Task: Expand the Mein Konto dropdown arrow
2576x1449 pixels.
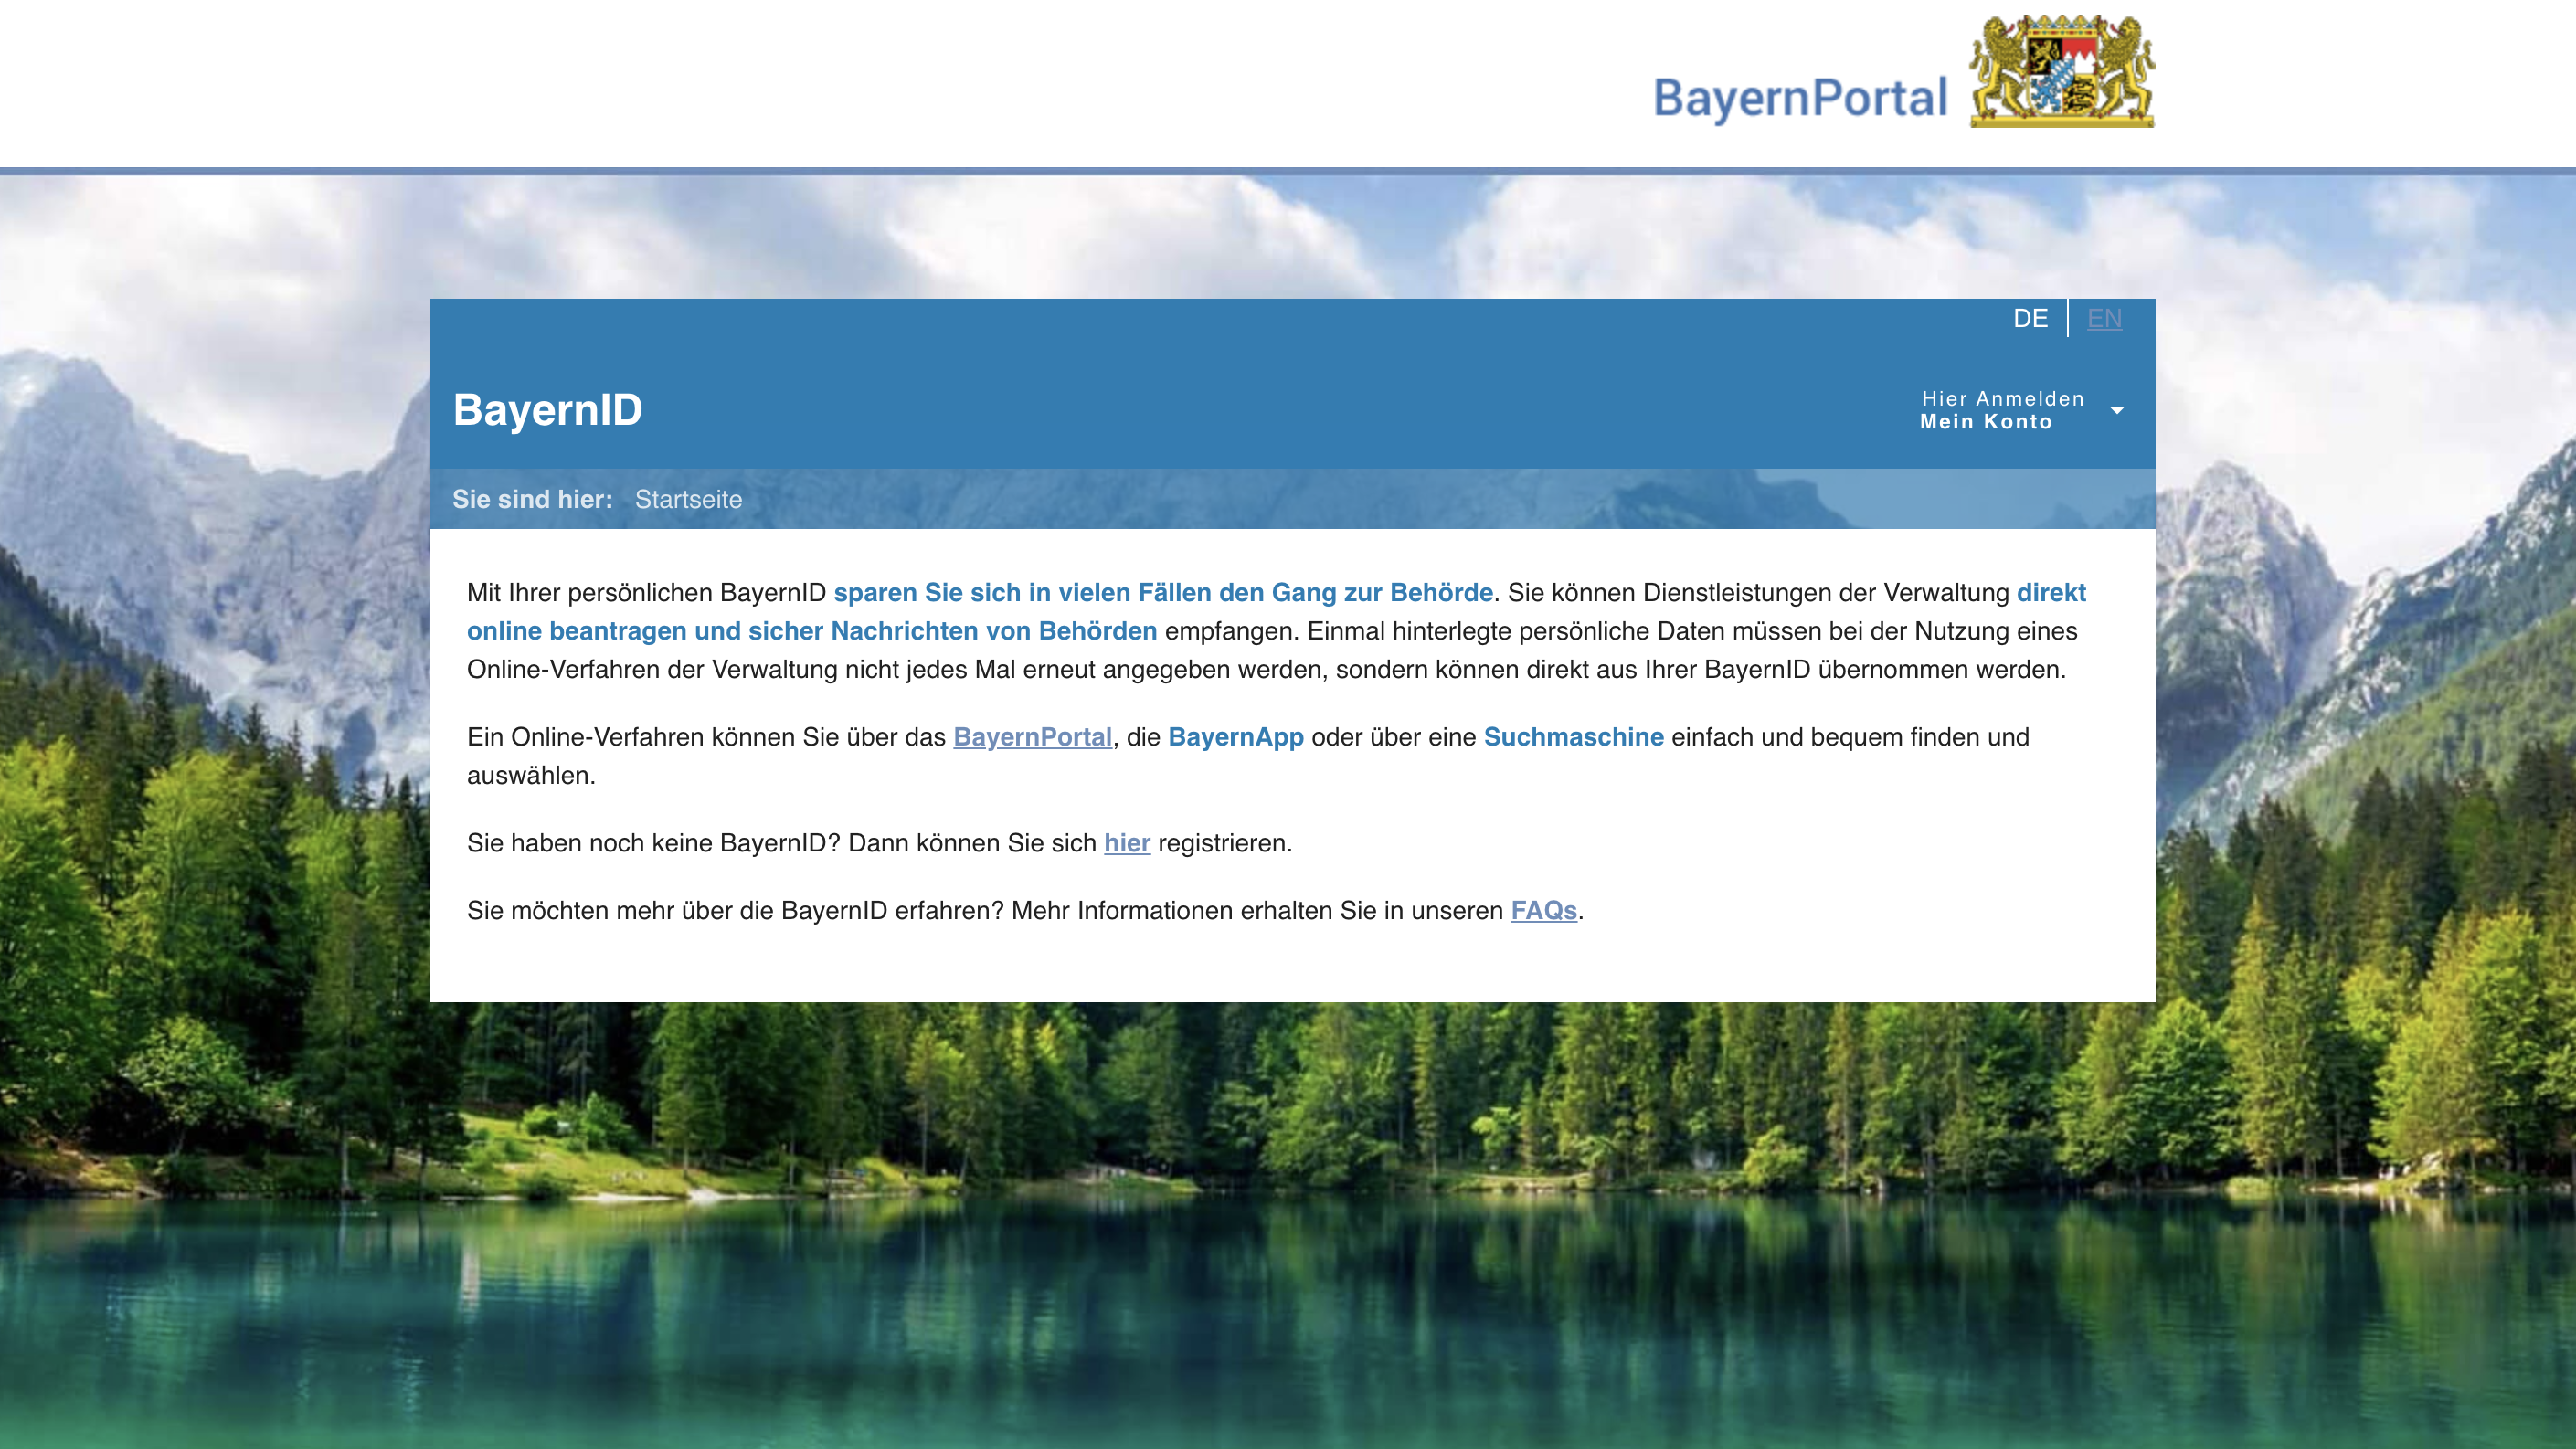Action: (x=2117, y=410)
